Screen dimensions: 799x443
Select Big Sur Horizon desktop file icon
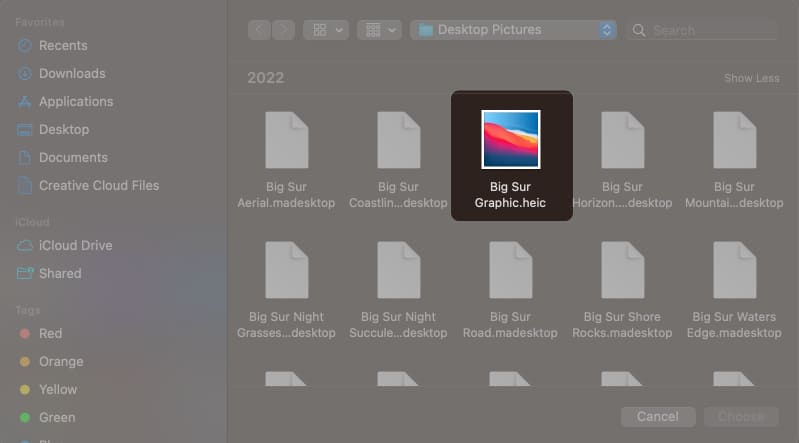coord(623,140)
